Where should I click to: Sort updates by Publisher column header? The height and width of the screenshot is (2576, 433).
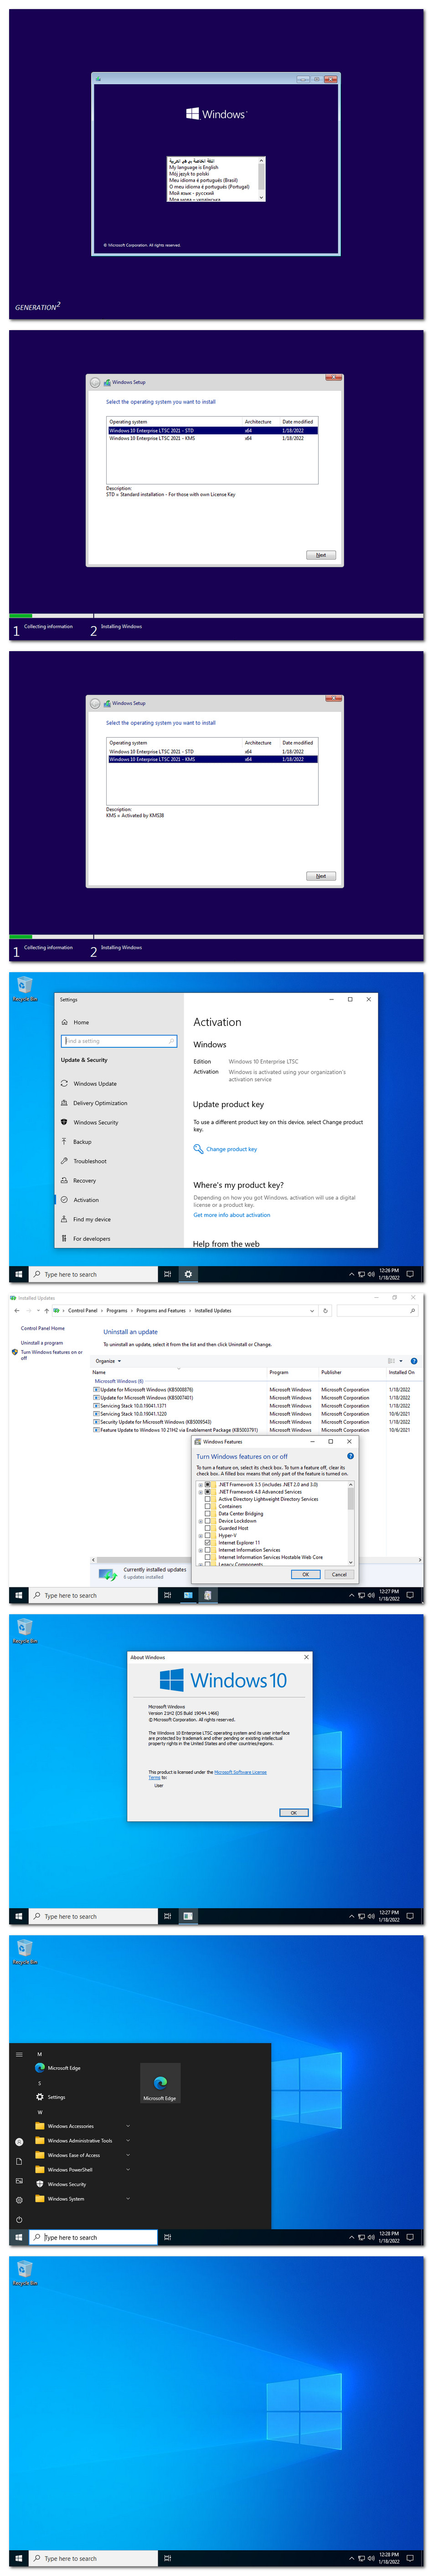click(x=352, y=1372)
